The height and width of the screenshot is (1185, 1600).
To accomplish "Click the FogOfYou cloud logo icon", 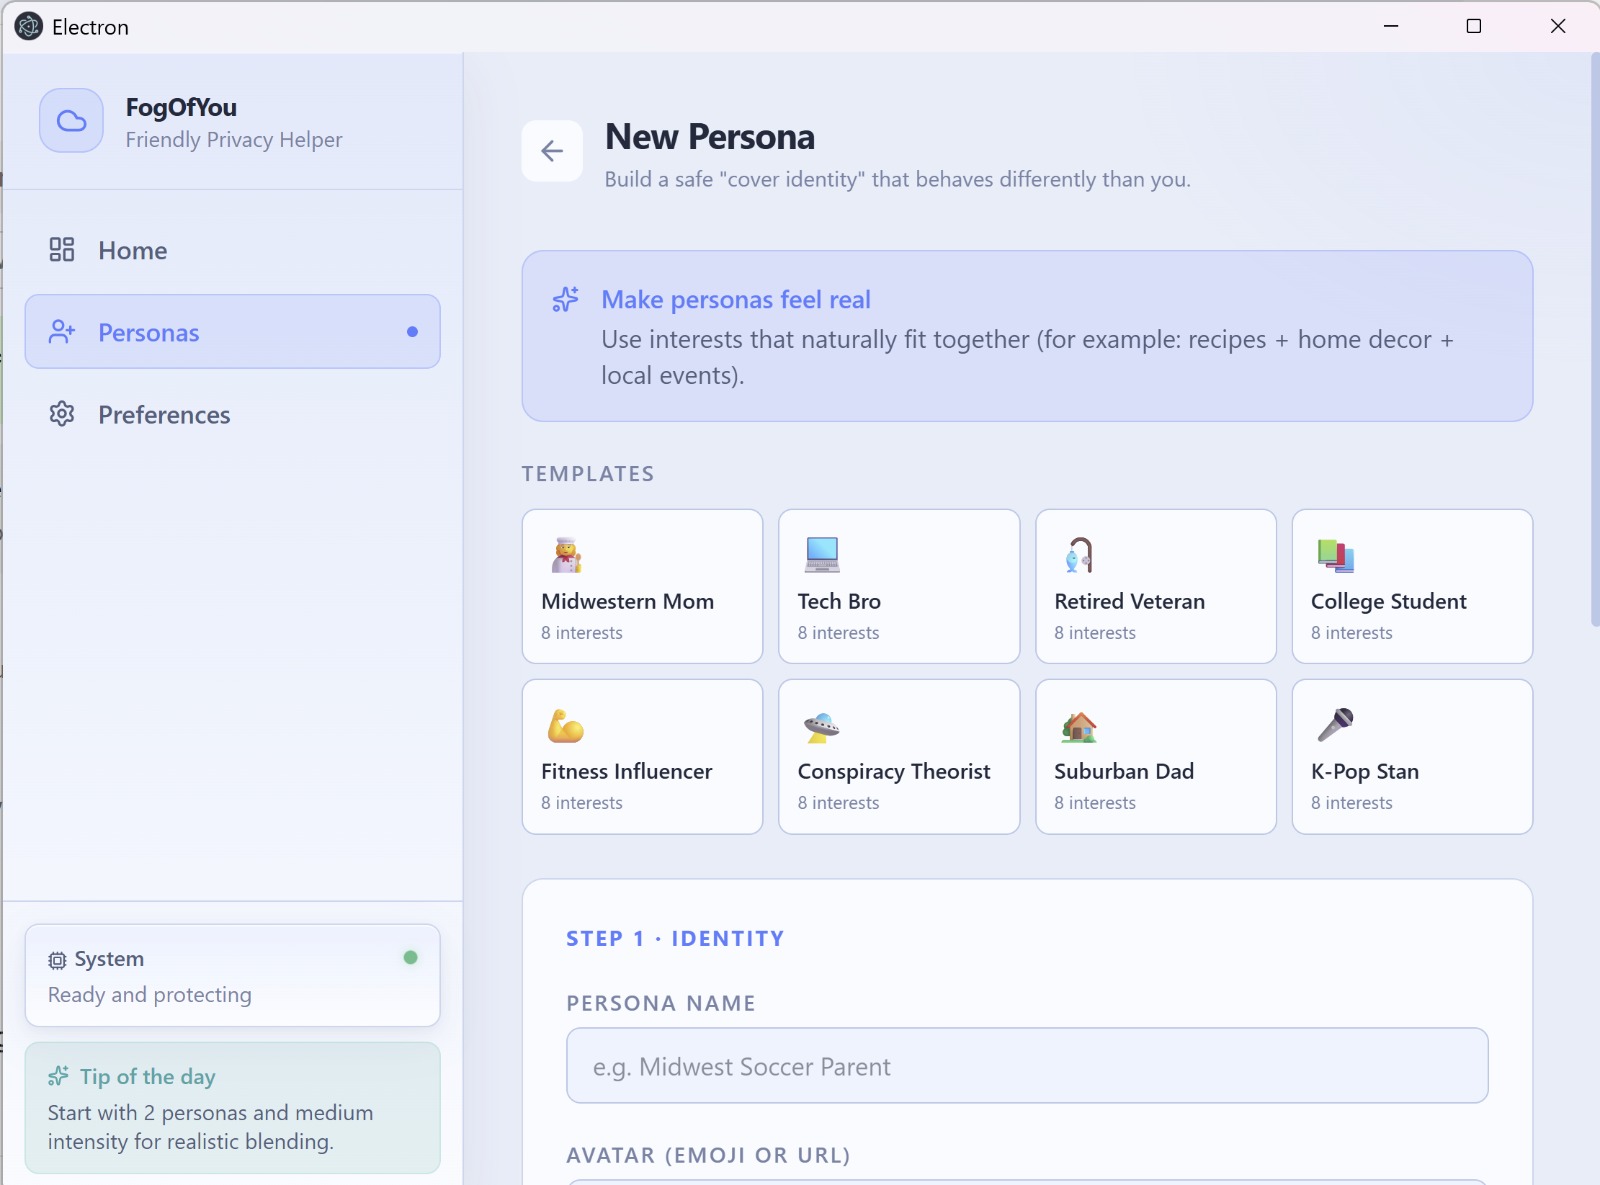I will pyautogui.click(x=71, y=121).
